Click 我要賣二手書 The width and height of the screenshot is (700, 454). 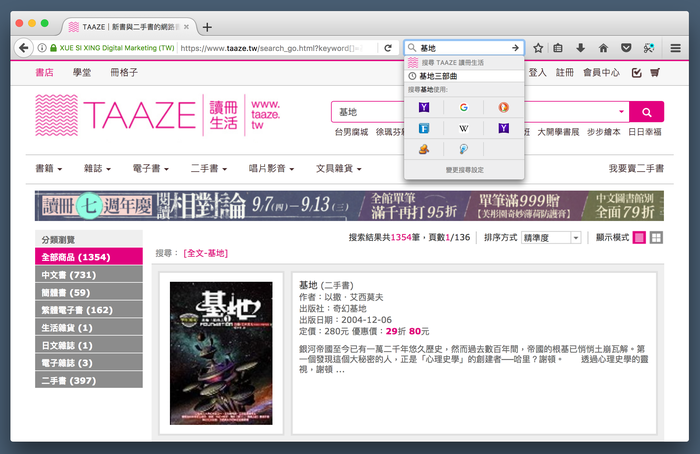tap(636, 169)
